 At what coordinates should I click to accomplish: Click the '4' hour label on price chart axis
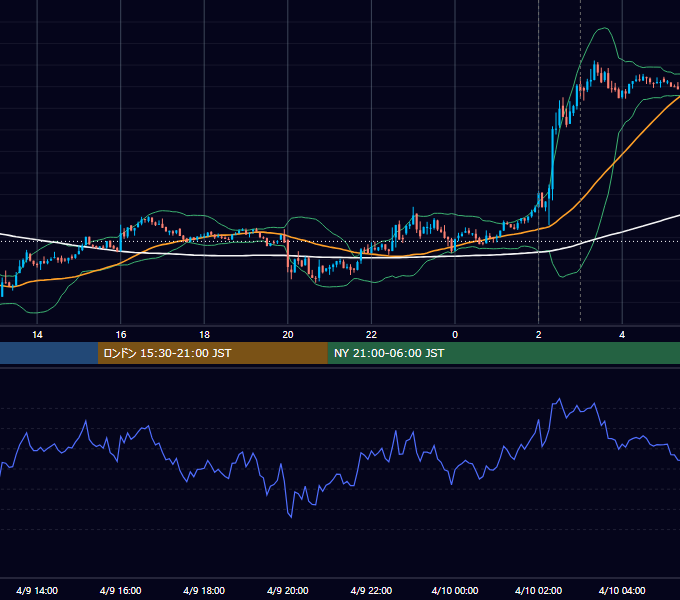point(622,335)
